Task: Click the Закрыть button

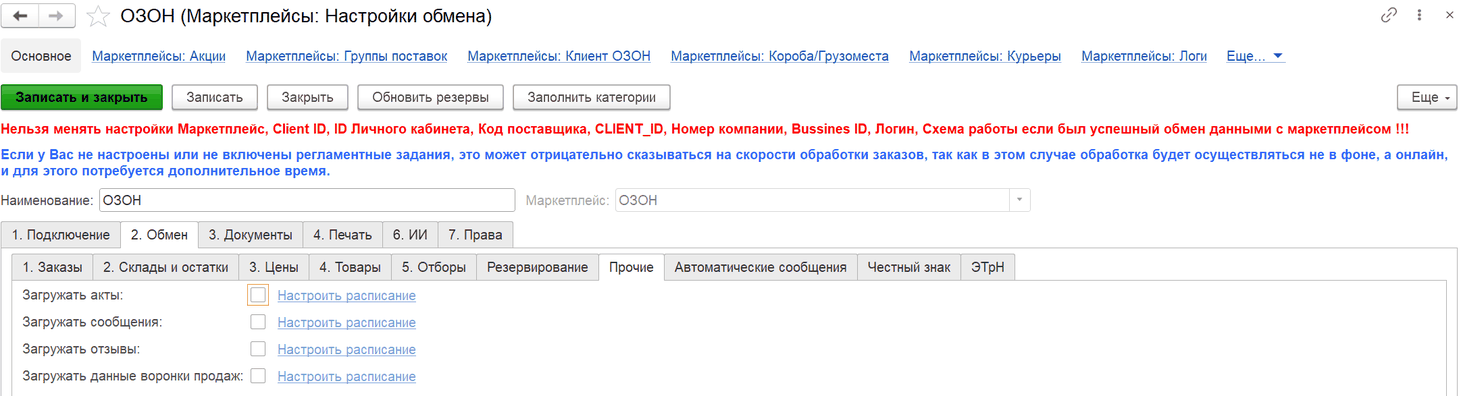Action: pyautogui.click(x=307, y=97)
